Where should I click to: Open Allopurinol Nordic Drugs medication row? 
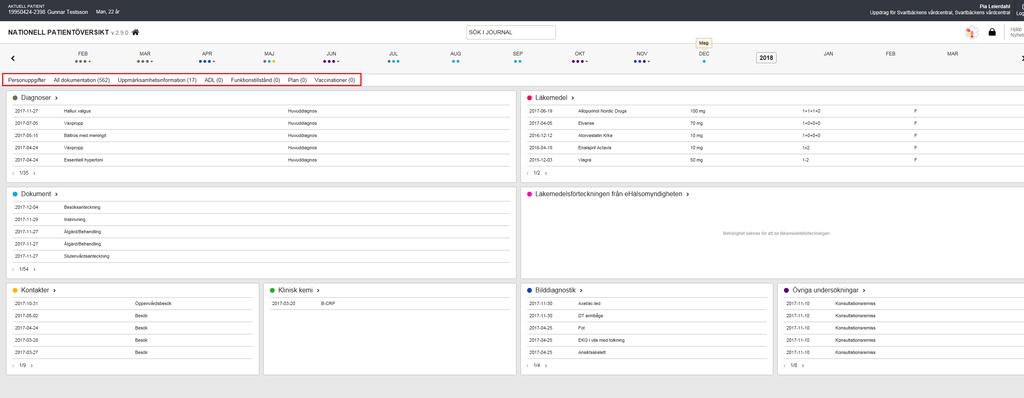pos(775,111)
